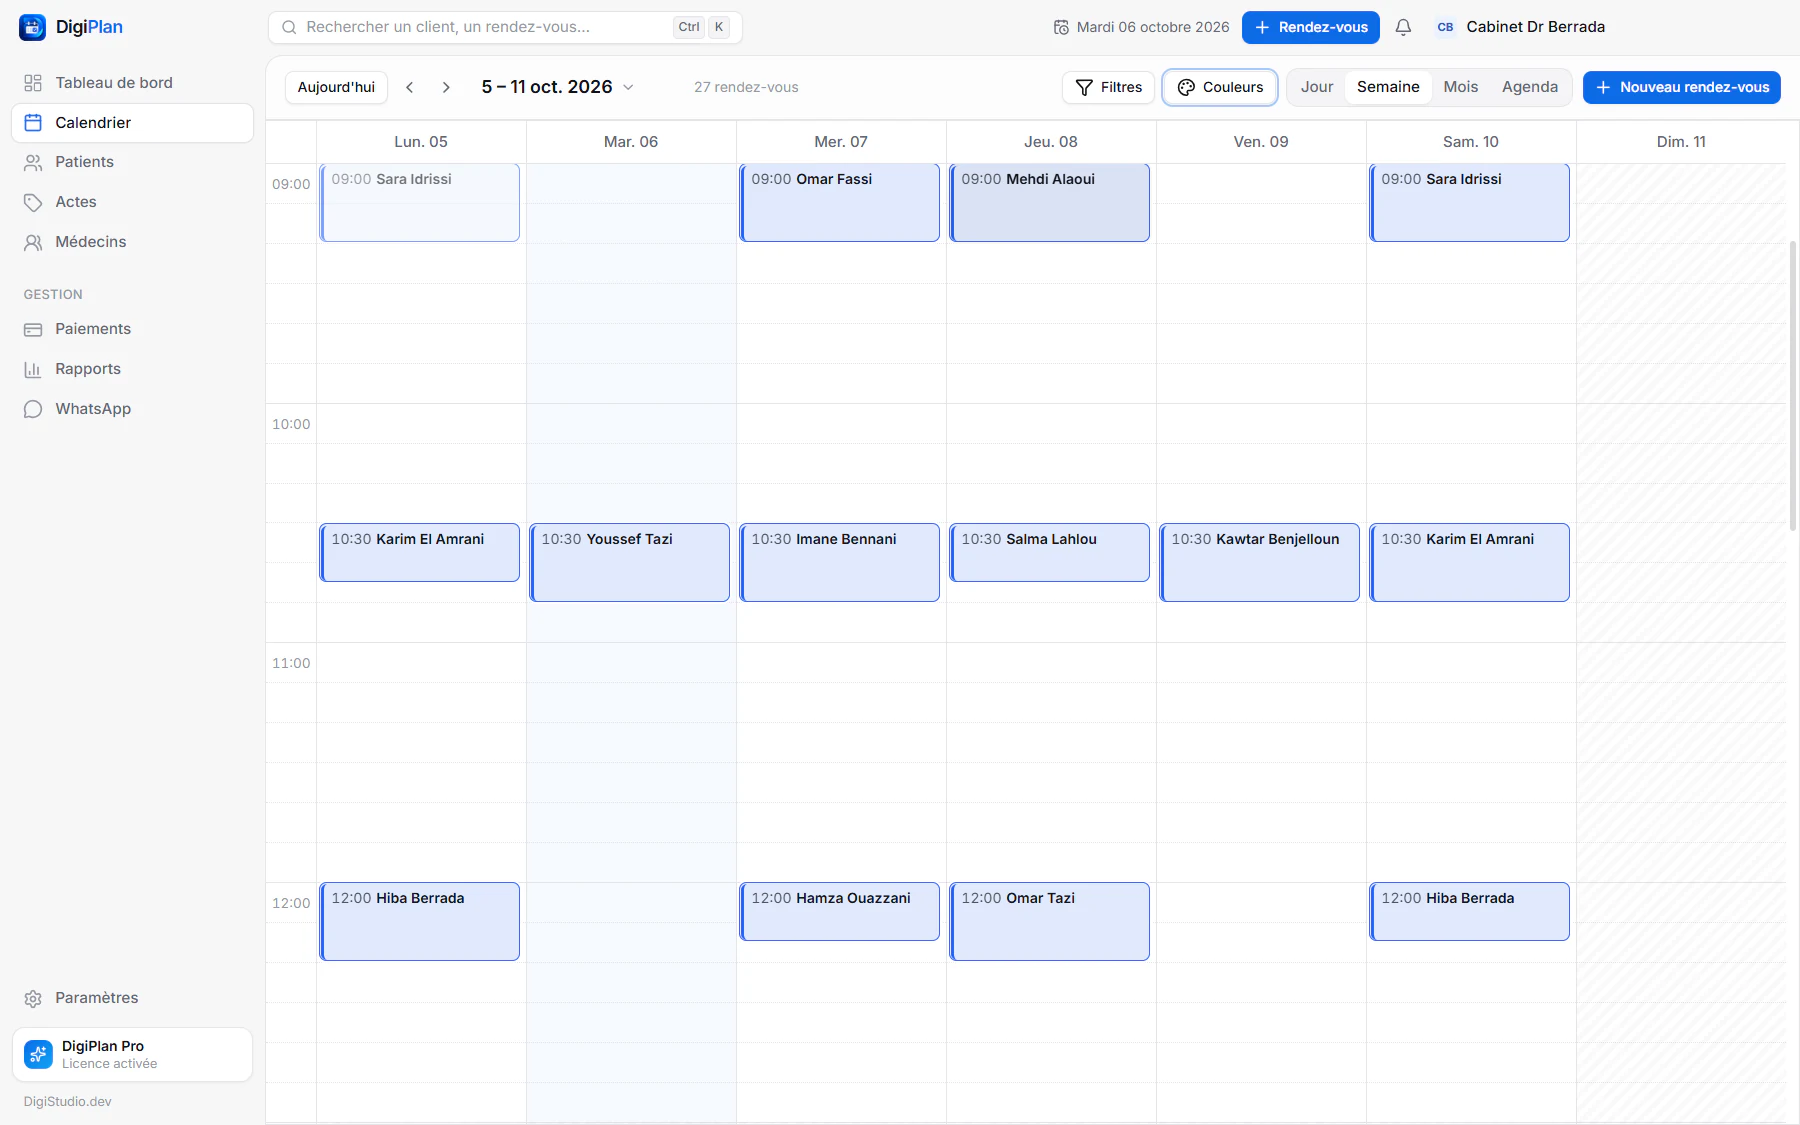
Task: Focus the client search field
Action: (505, 27)
